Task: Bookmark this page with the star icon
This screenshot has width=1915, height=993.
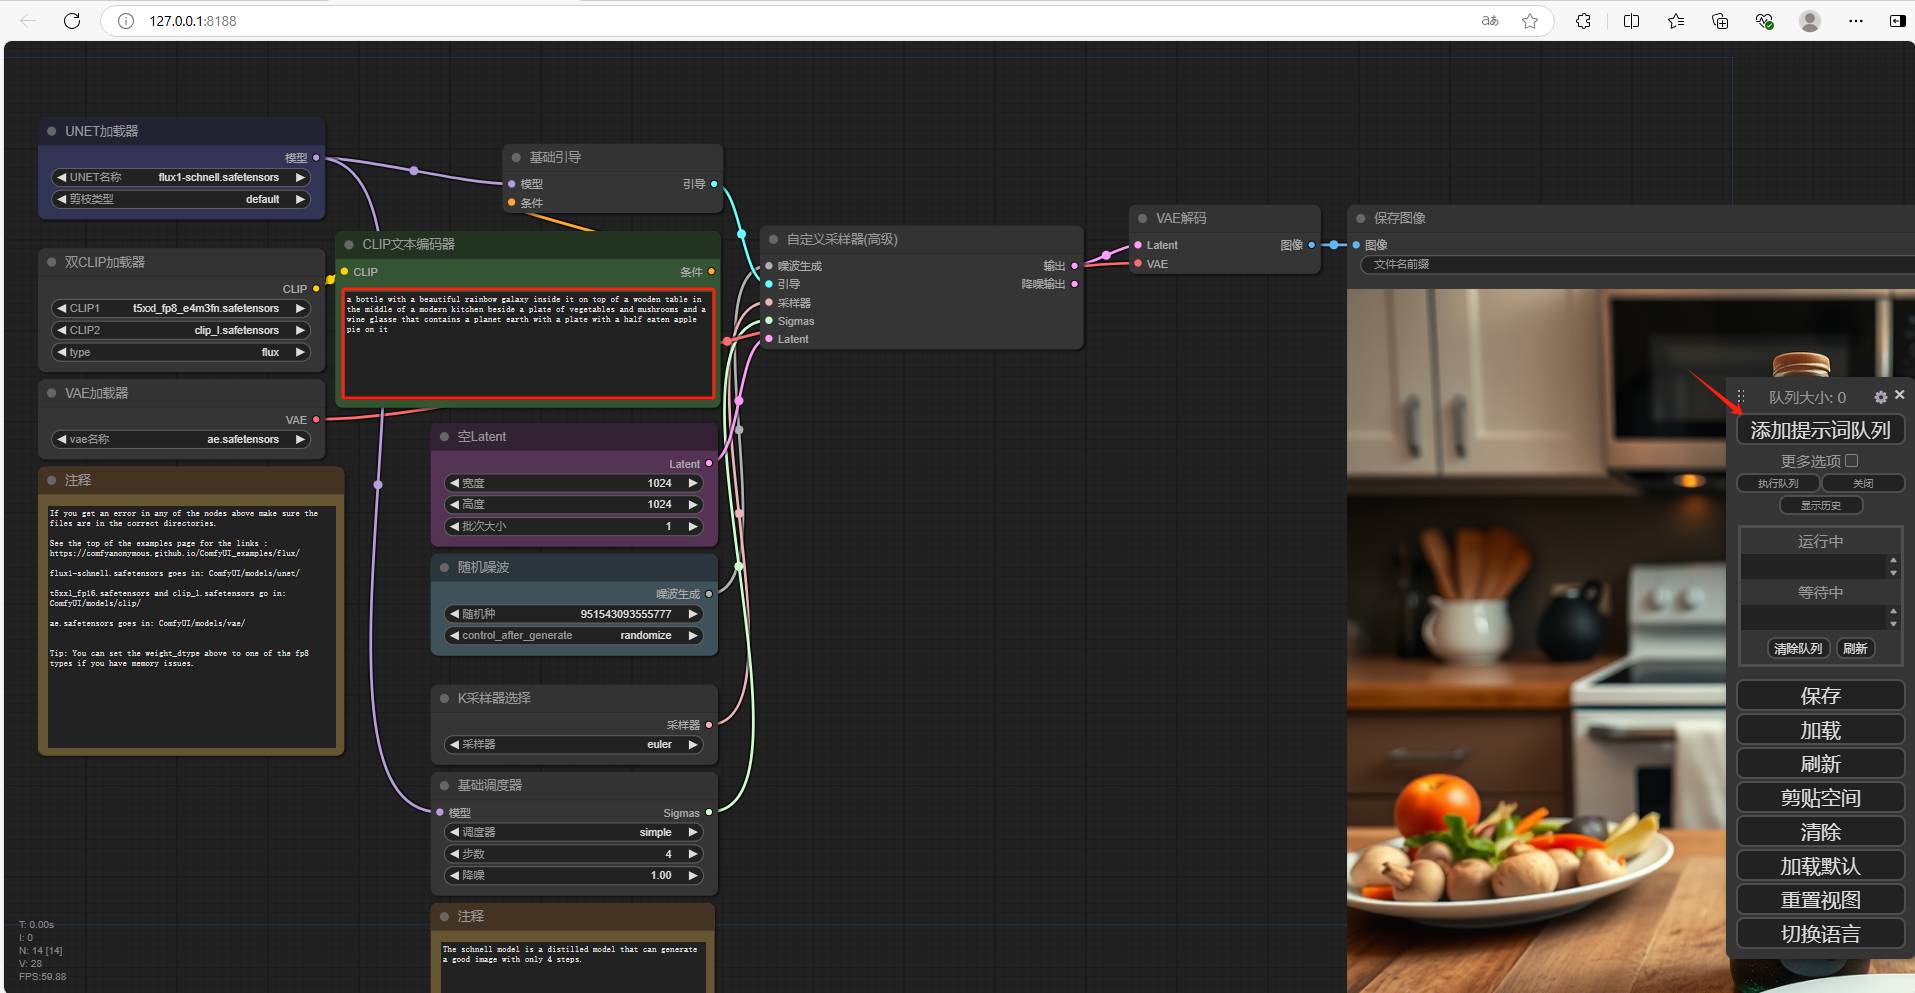Action: click(1530, 21)
